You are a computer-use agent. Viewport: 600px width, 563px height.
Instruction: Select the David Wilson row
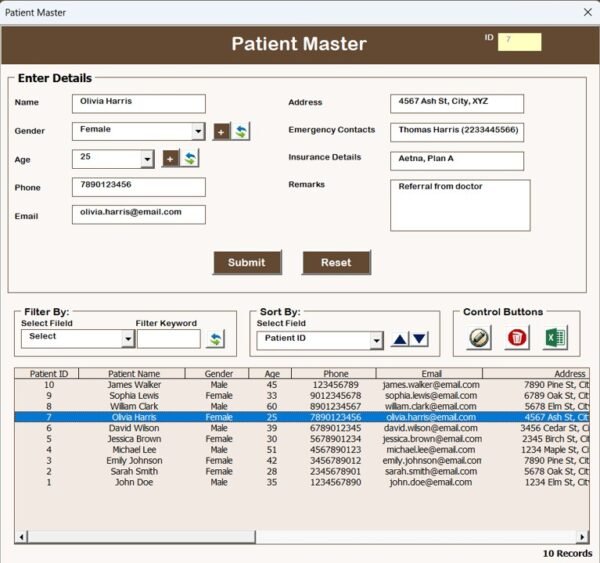click(302, 428)
